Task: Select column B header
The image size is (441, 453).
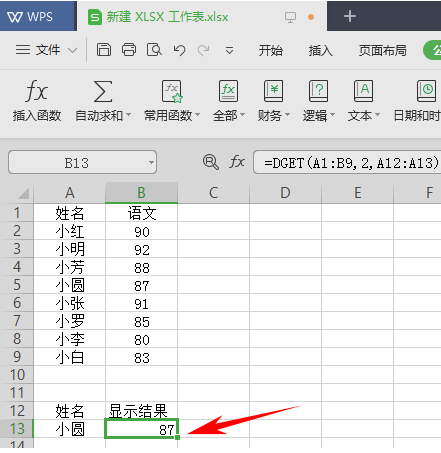Action: (x=141, y=193)
